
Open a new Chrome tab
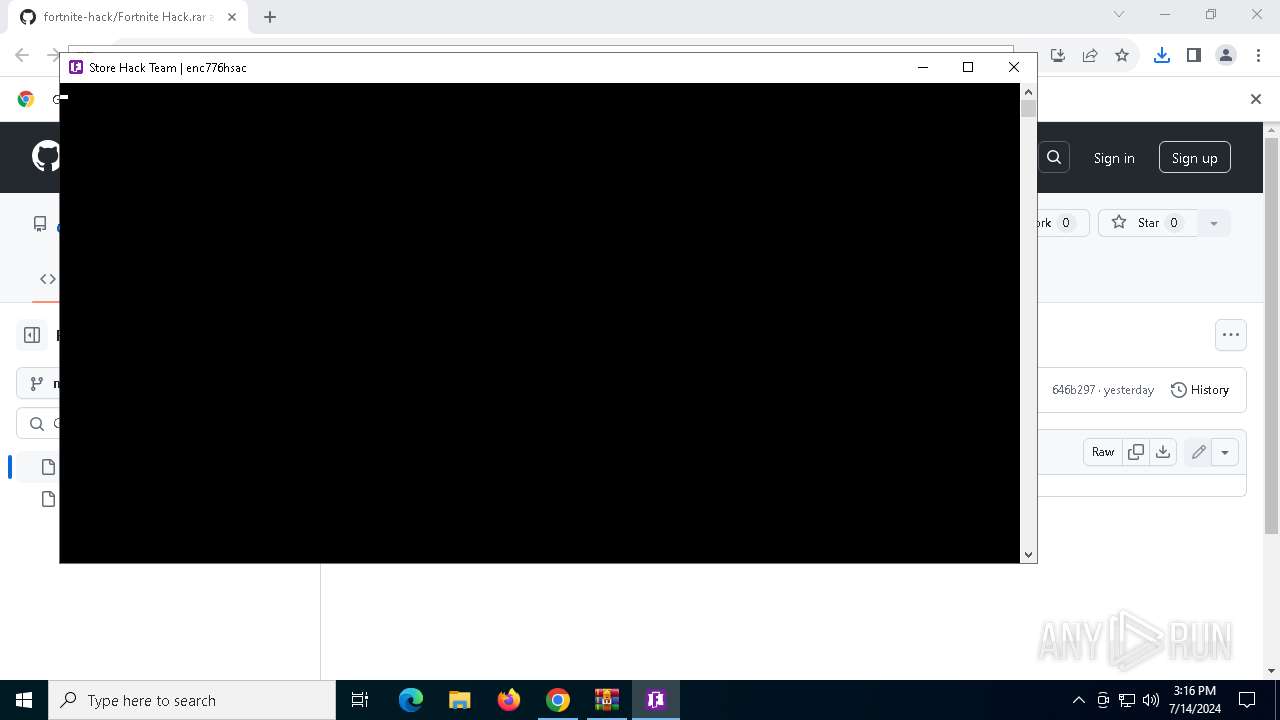click(x=270, y=17)
